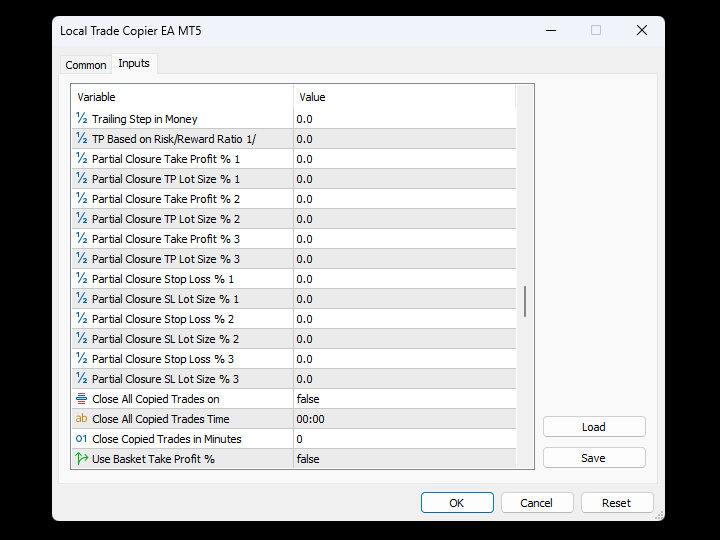Click the icon beside Partial Closure Stop Loss % 1
This screenshot has width=720, height=540.
pos(82,278)
